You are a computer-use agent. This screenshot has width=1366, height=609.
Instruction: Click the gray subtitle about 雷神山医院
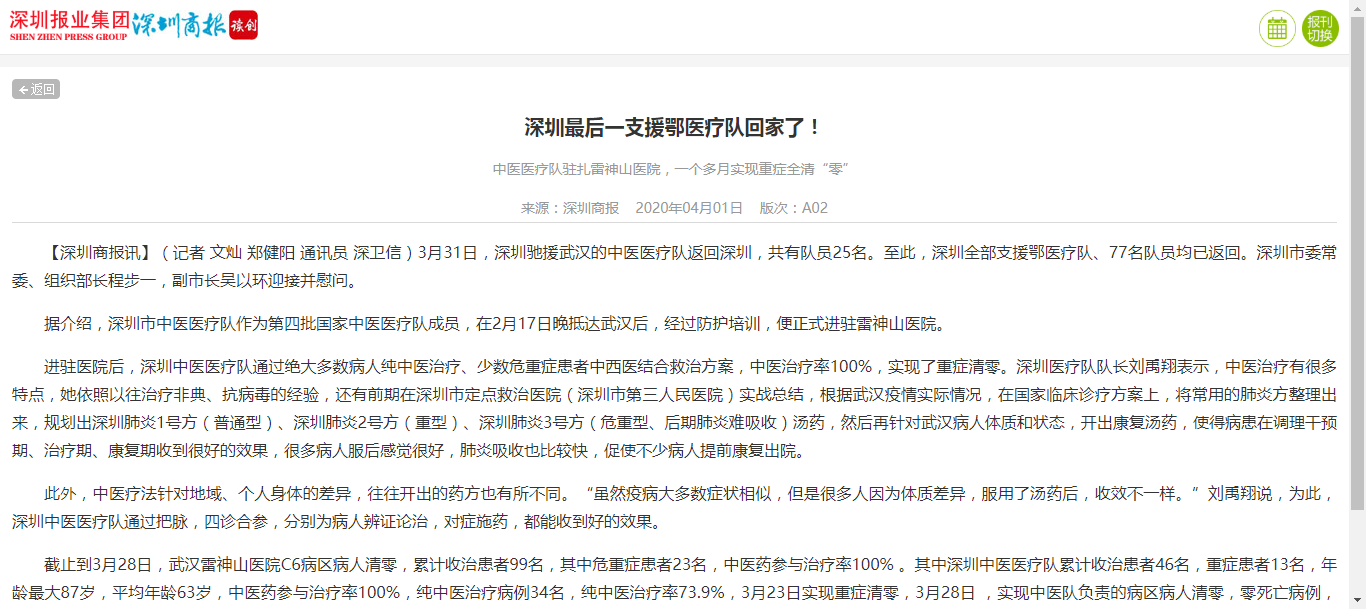[x=671, y=169]
